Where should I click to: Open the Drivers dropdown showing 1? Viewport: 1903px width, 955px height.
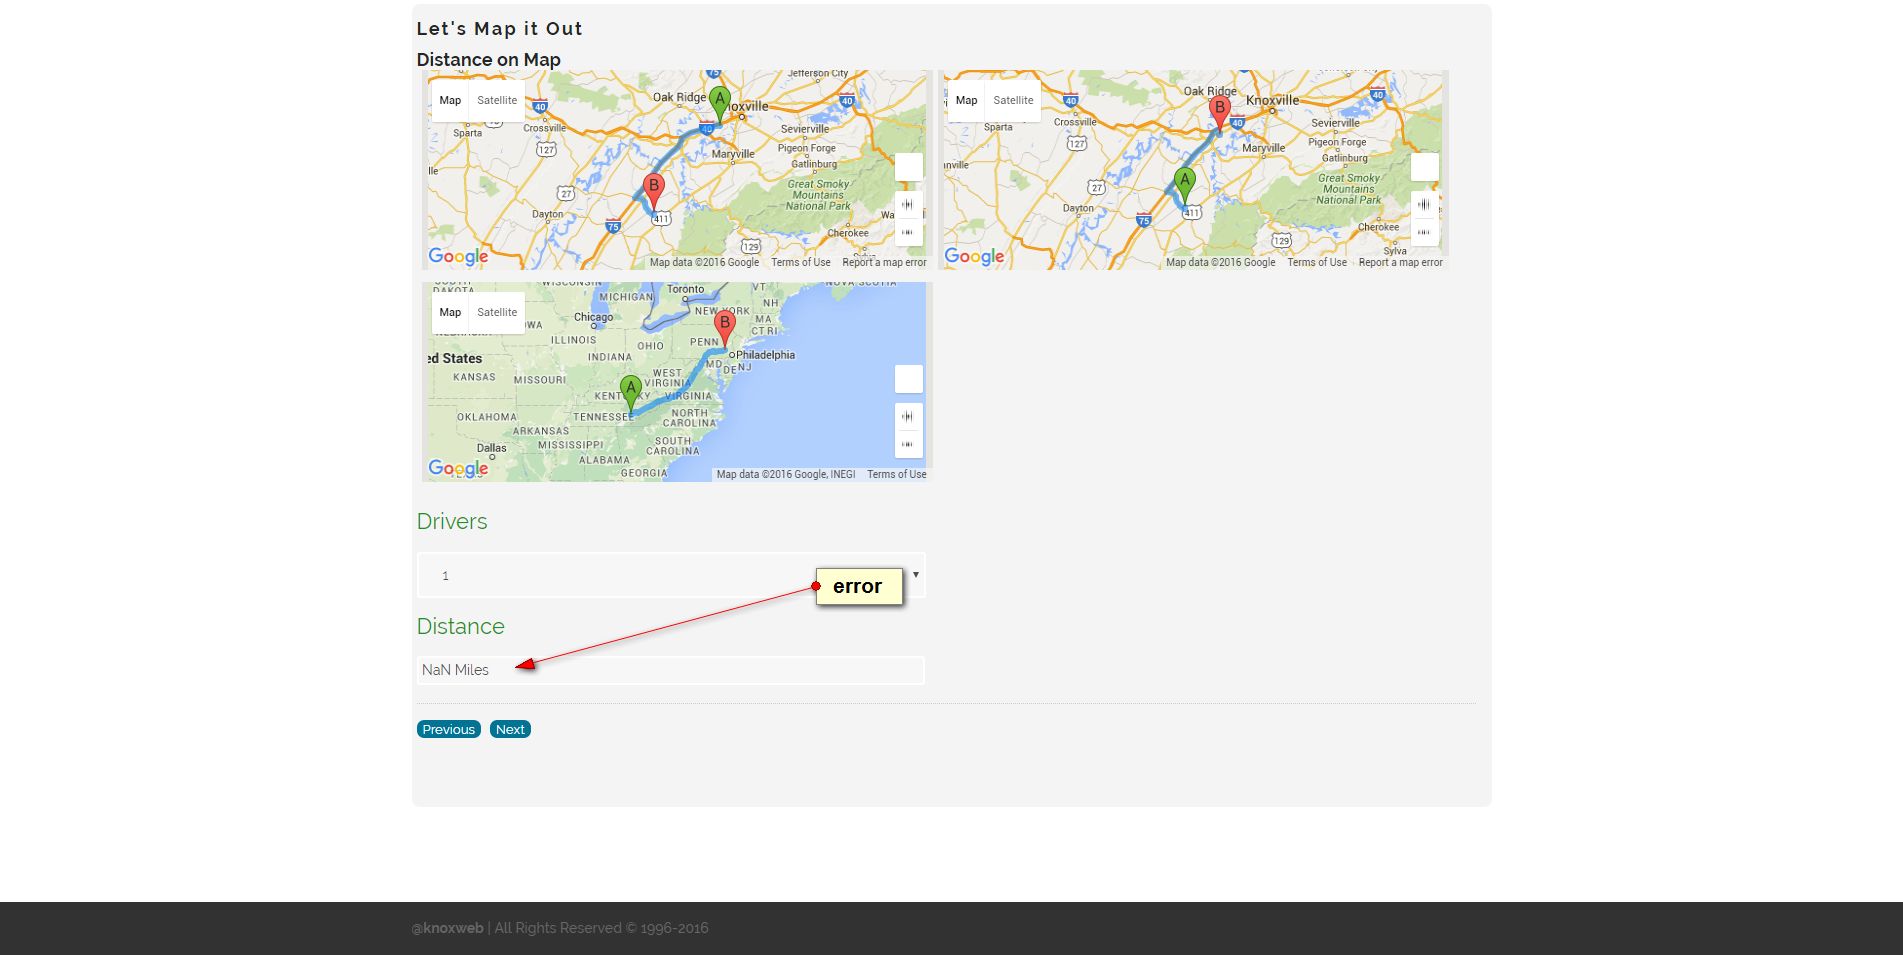click(671, 575)
